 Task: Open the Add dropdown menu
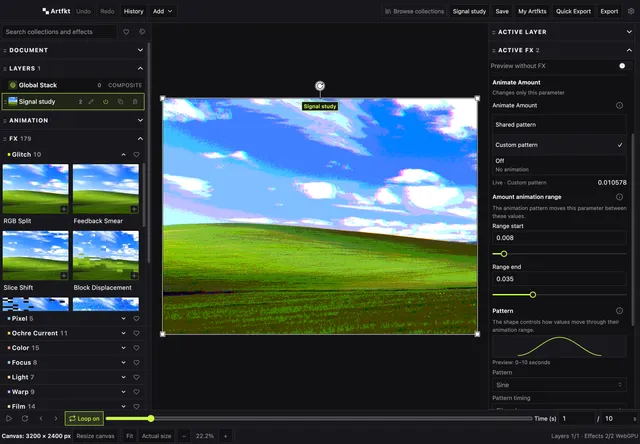[x=162, y=11]
